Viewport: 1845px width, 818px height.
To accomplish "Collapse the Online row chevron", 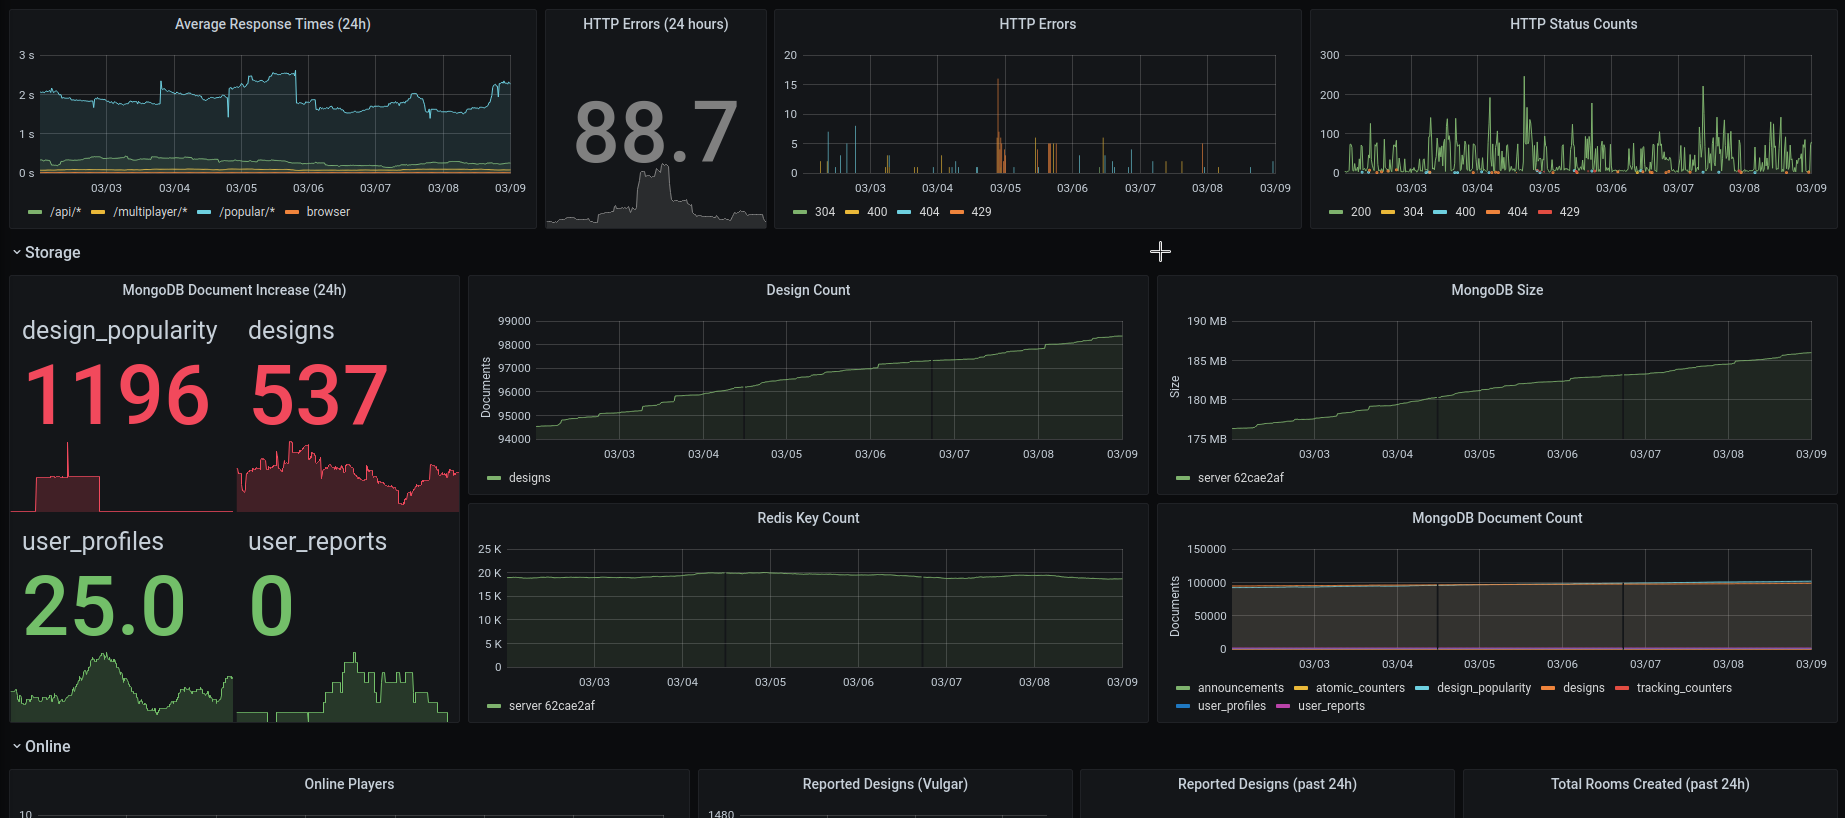I will 17,747.
